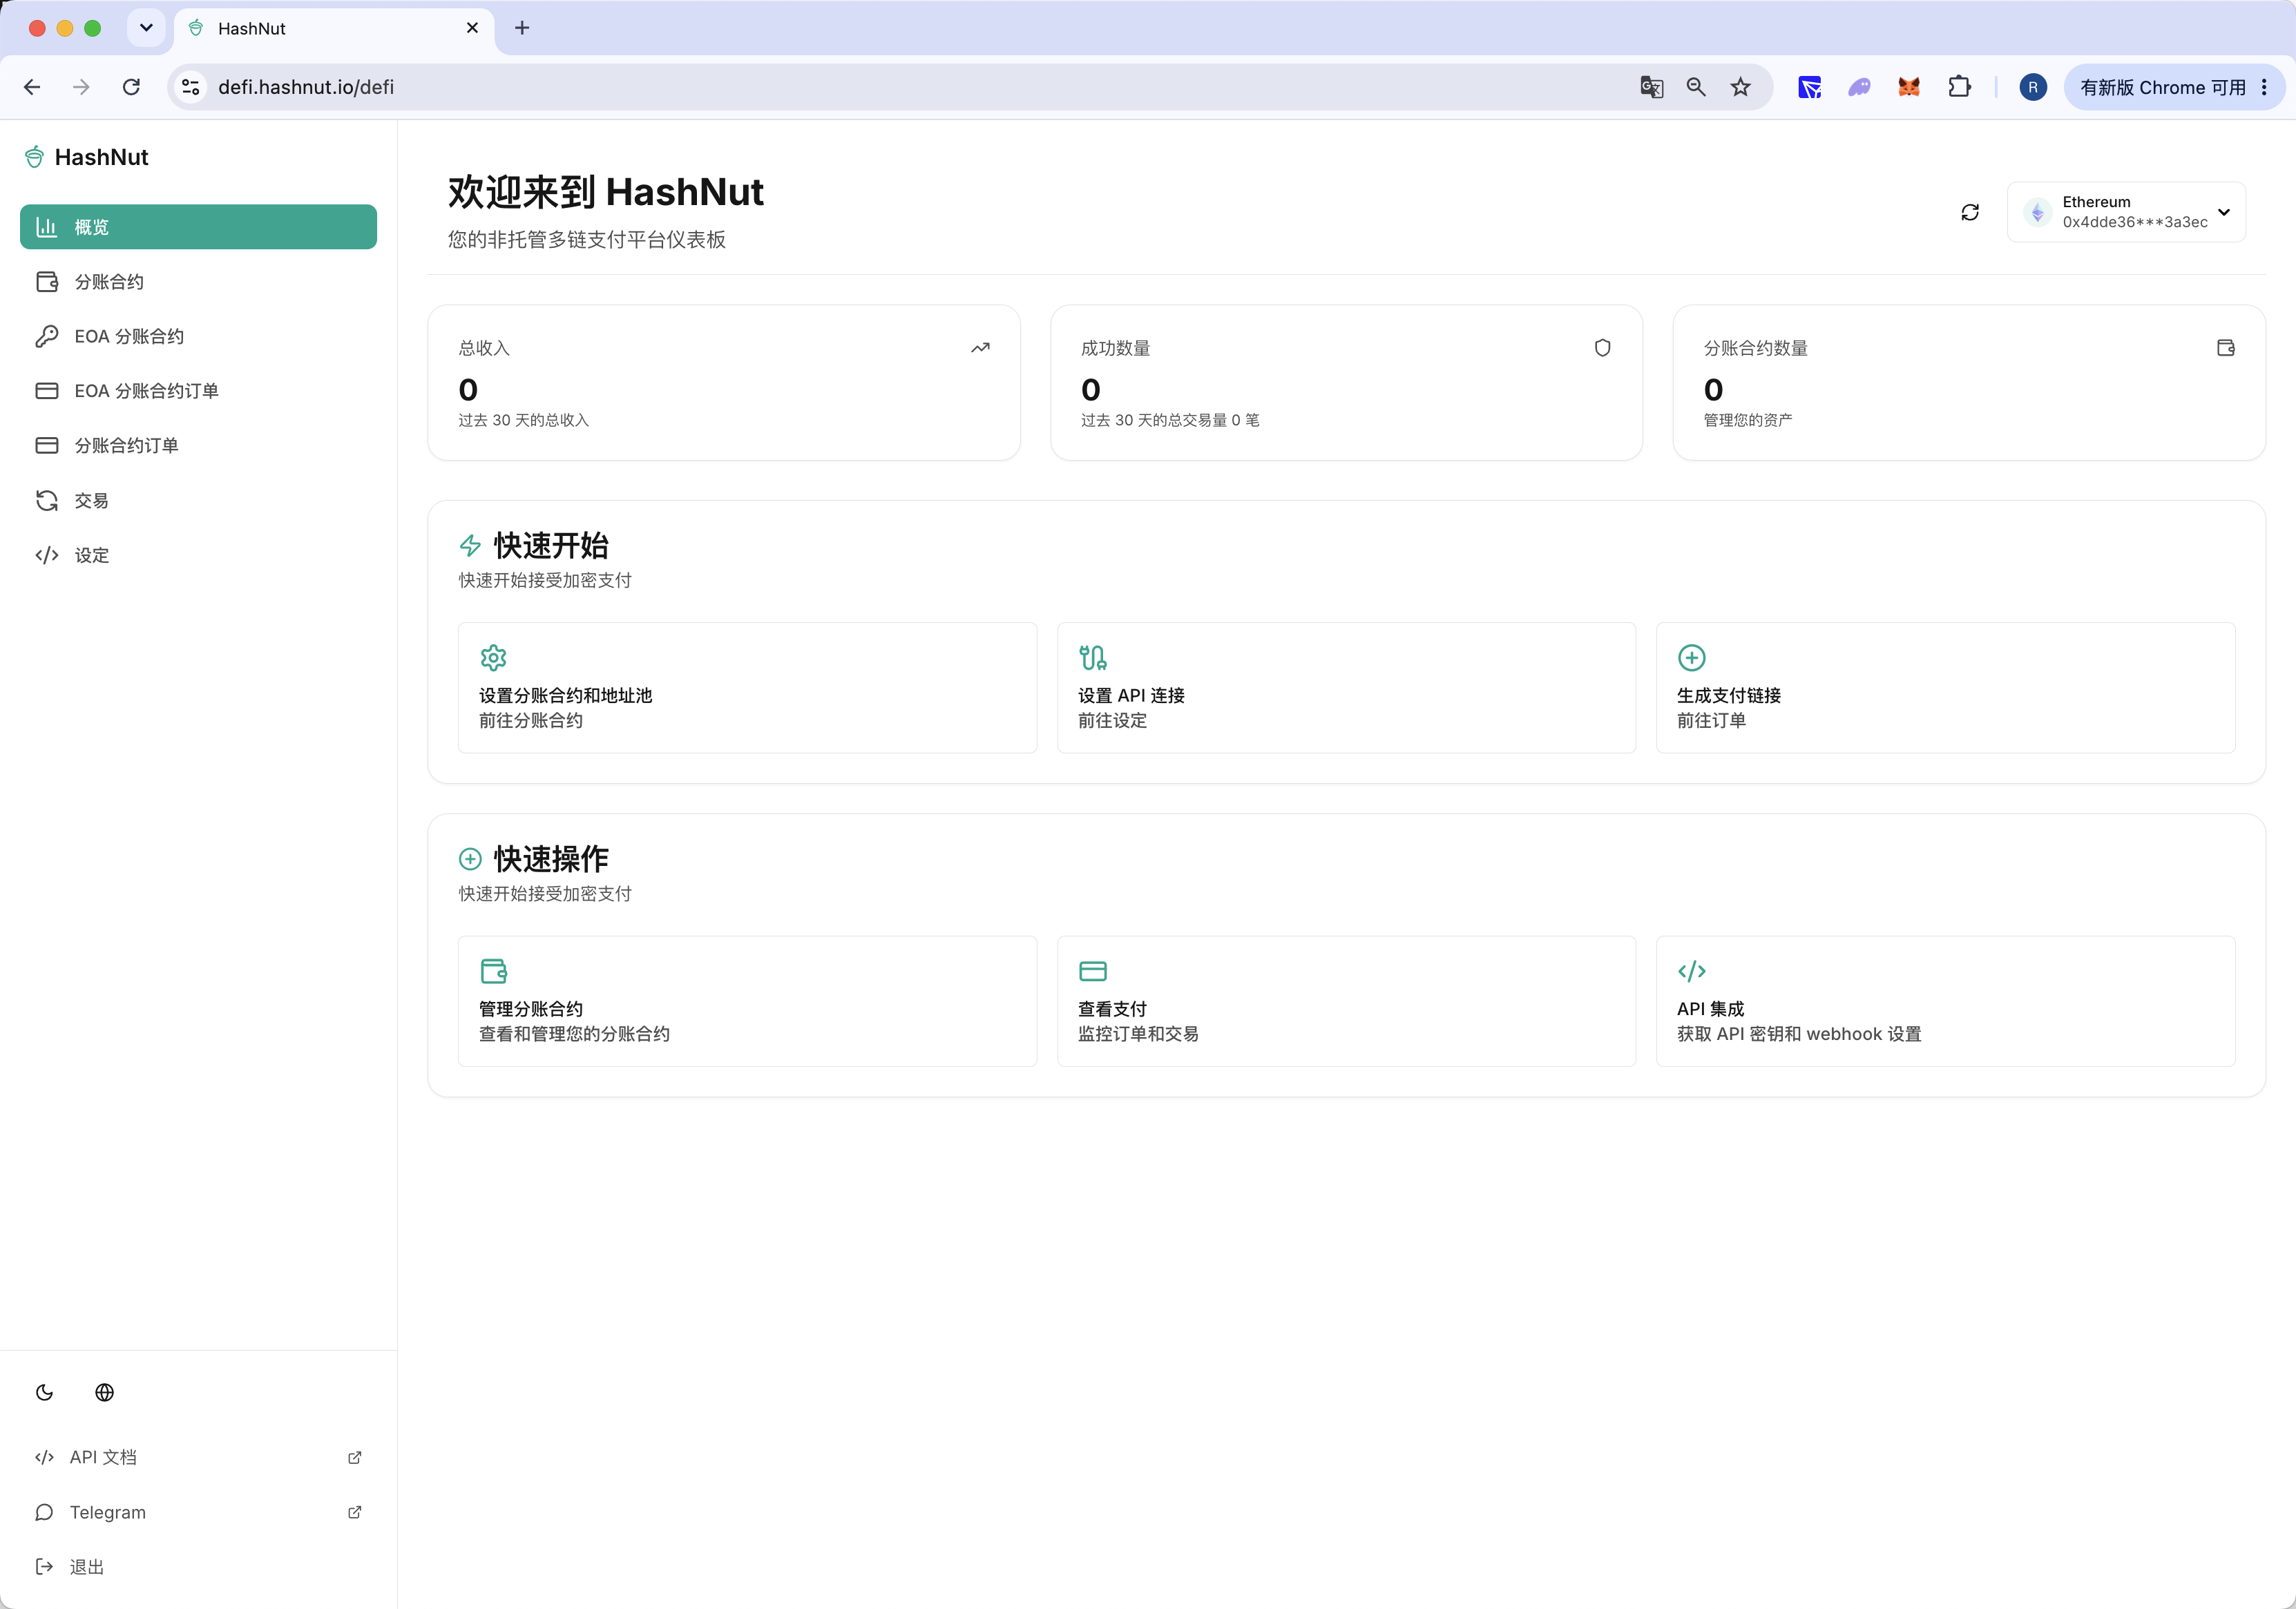Open the 设置 API 连接 card
This screenshot has width=2296, height=1609.
point(1346,688)
